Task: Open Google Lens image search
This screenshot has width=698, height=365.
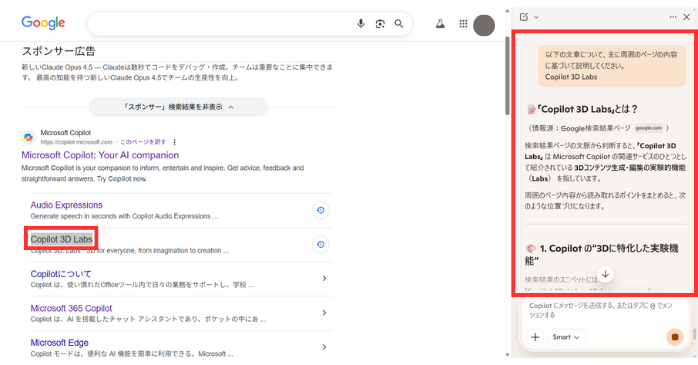Action: [380, 24]
